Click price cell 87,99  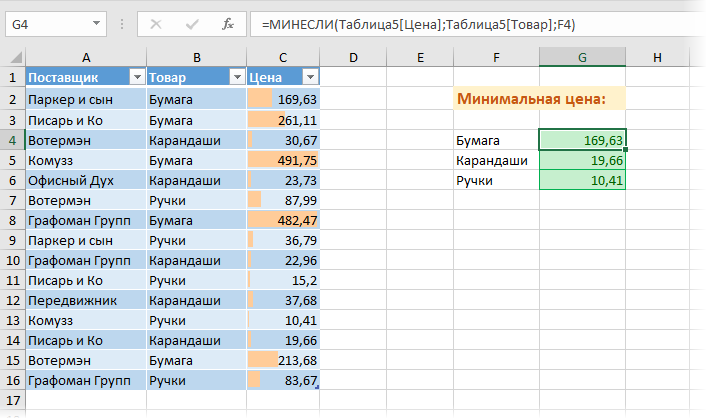click(283, 200)
